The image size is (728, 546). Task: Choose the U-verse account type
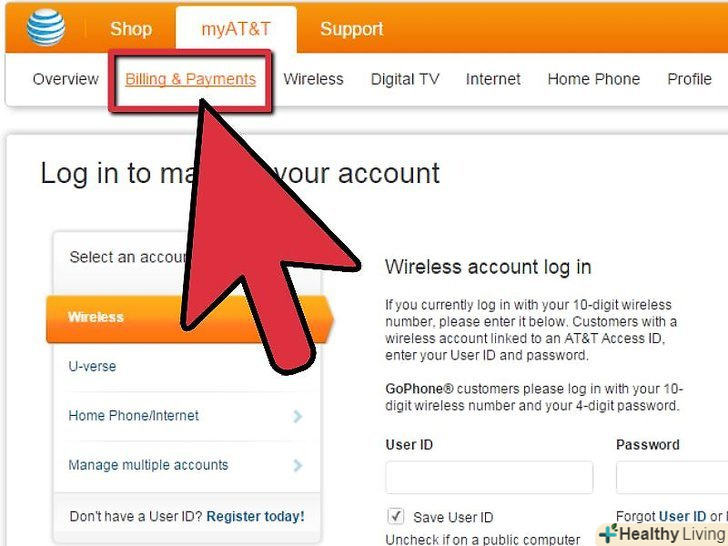92,366
